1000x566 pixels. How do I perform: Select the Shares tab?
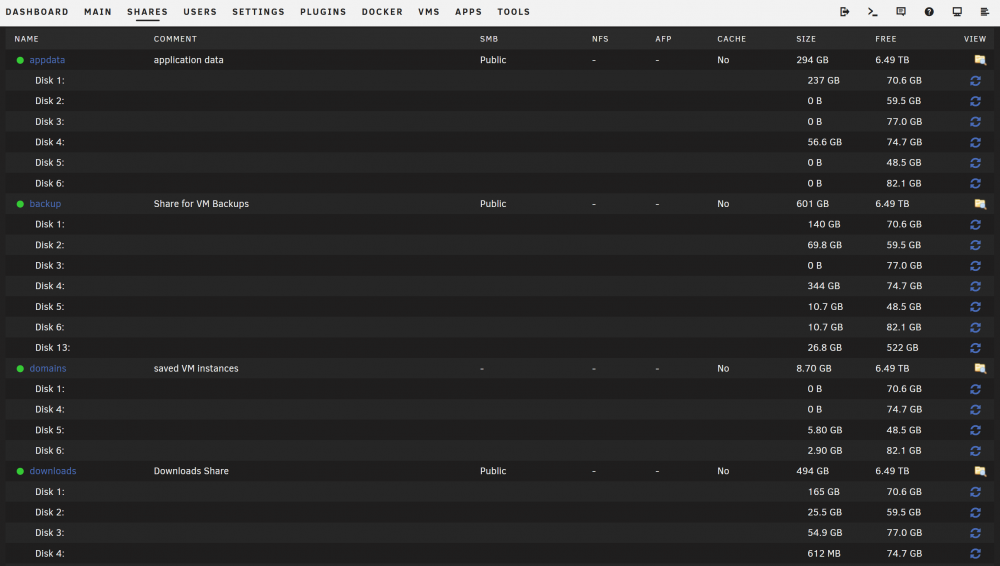click(147, 11)
